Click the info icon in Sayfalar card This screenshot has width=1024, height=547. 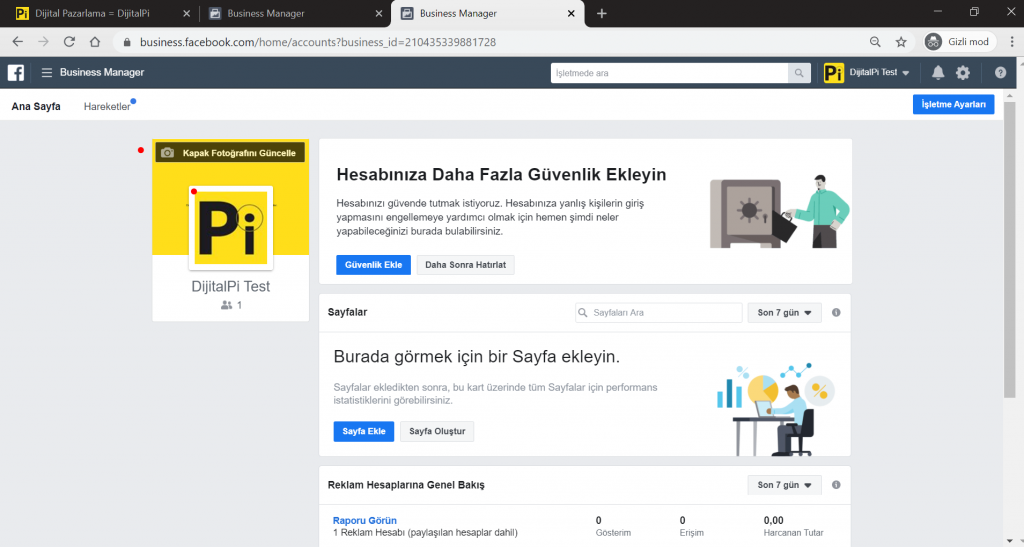(836, 313)
